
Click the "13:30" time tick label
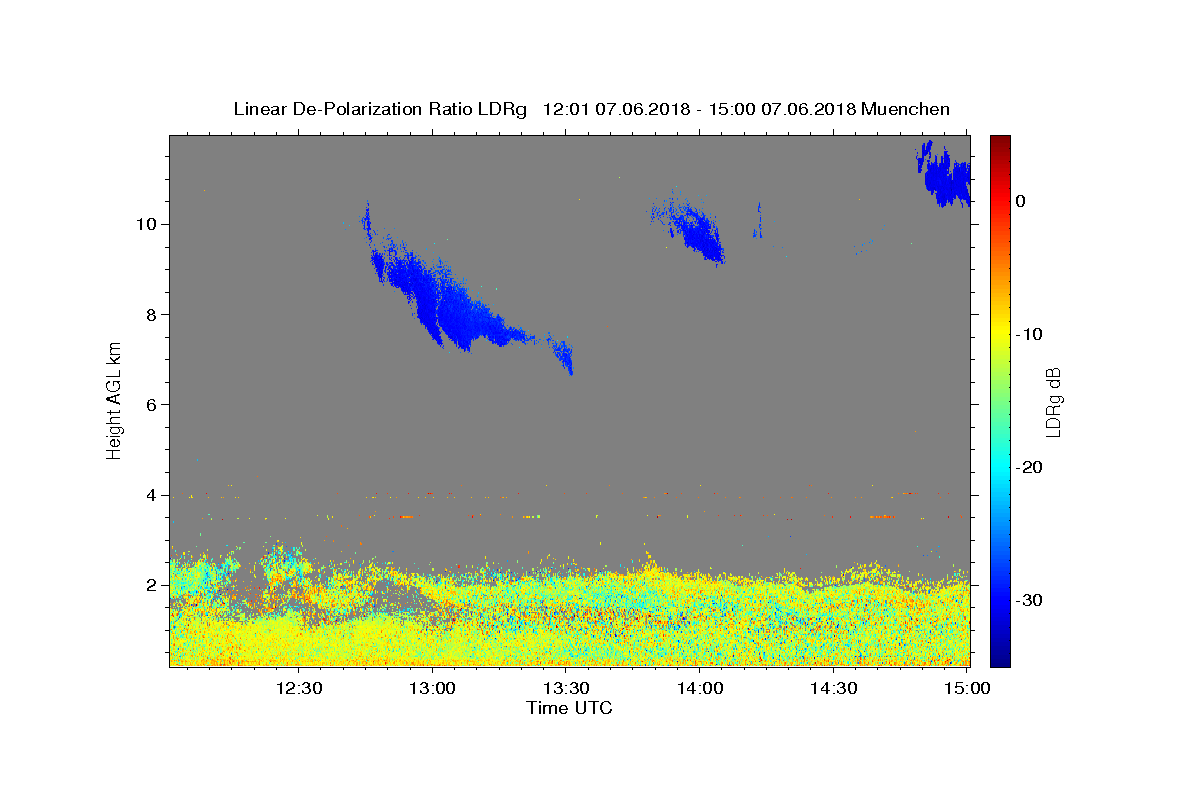566,688
